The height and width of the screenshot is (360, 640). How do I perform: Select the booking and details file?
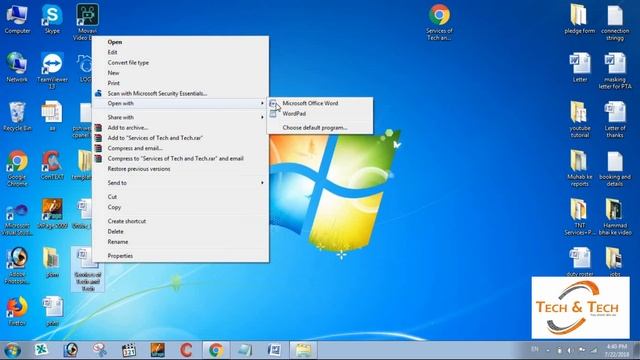(615, 169)
